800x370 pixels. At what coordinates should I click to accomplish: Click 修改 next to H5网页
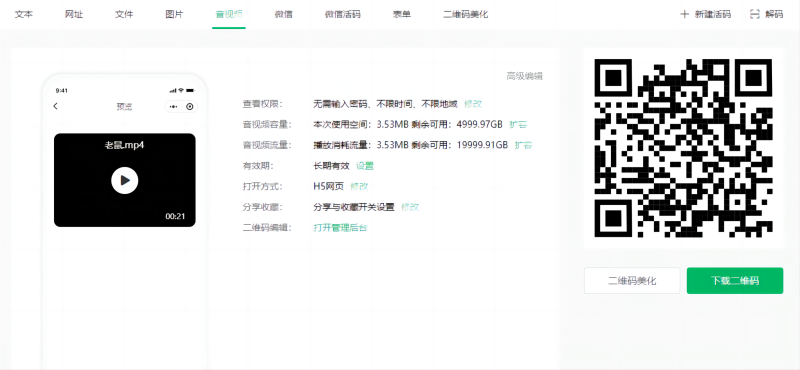click(x=359, y=186)
